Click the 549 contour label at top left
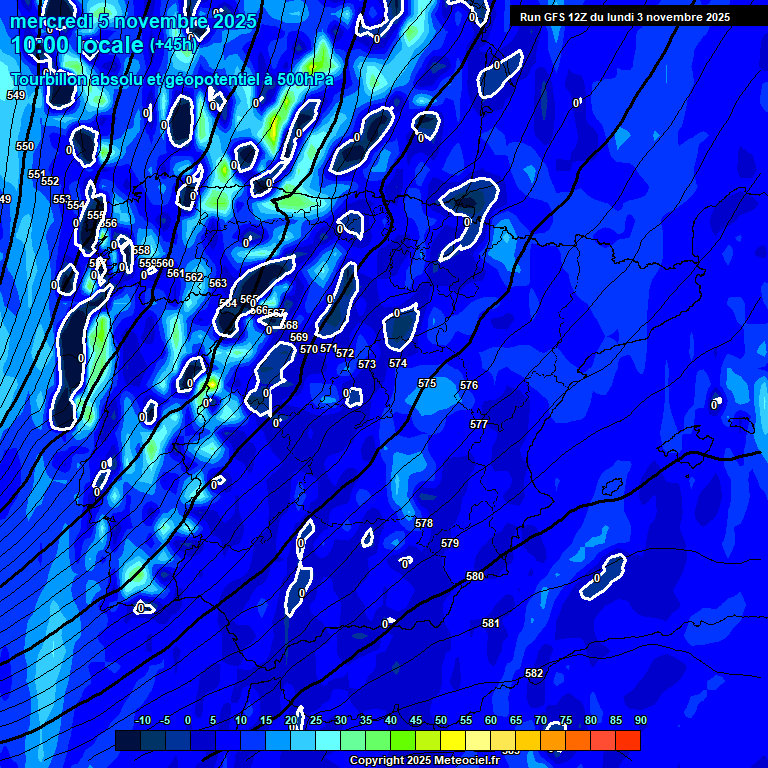This screenshot has width=768, height=768. [x=16, y=96]
